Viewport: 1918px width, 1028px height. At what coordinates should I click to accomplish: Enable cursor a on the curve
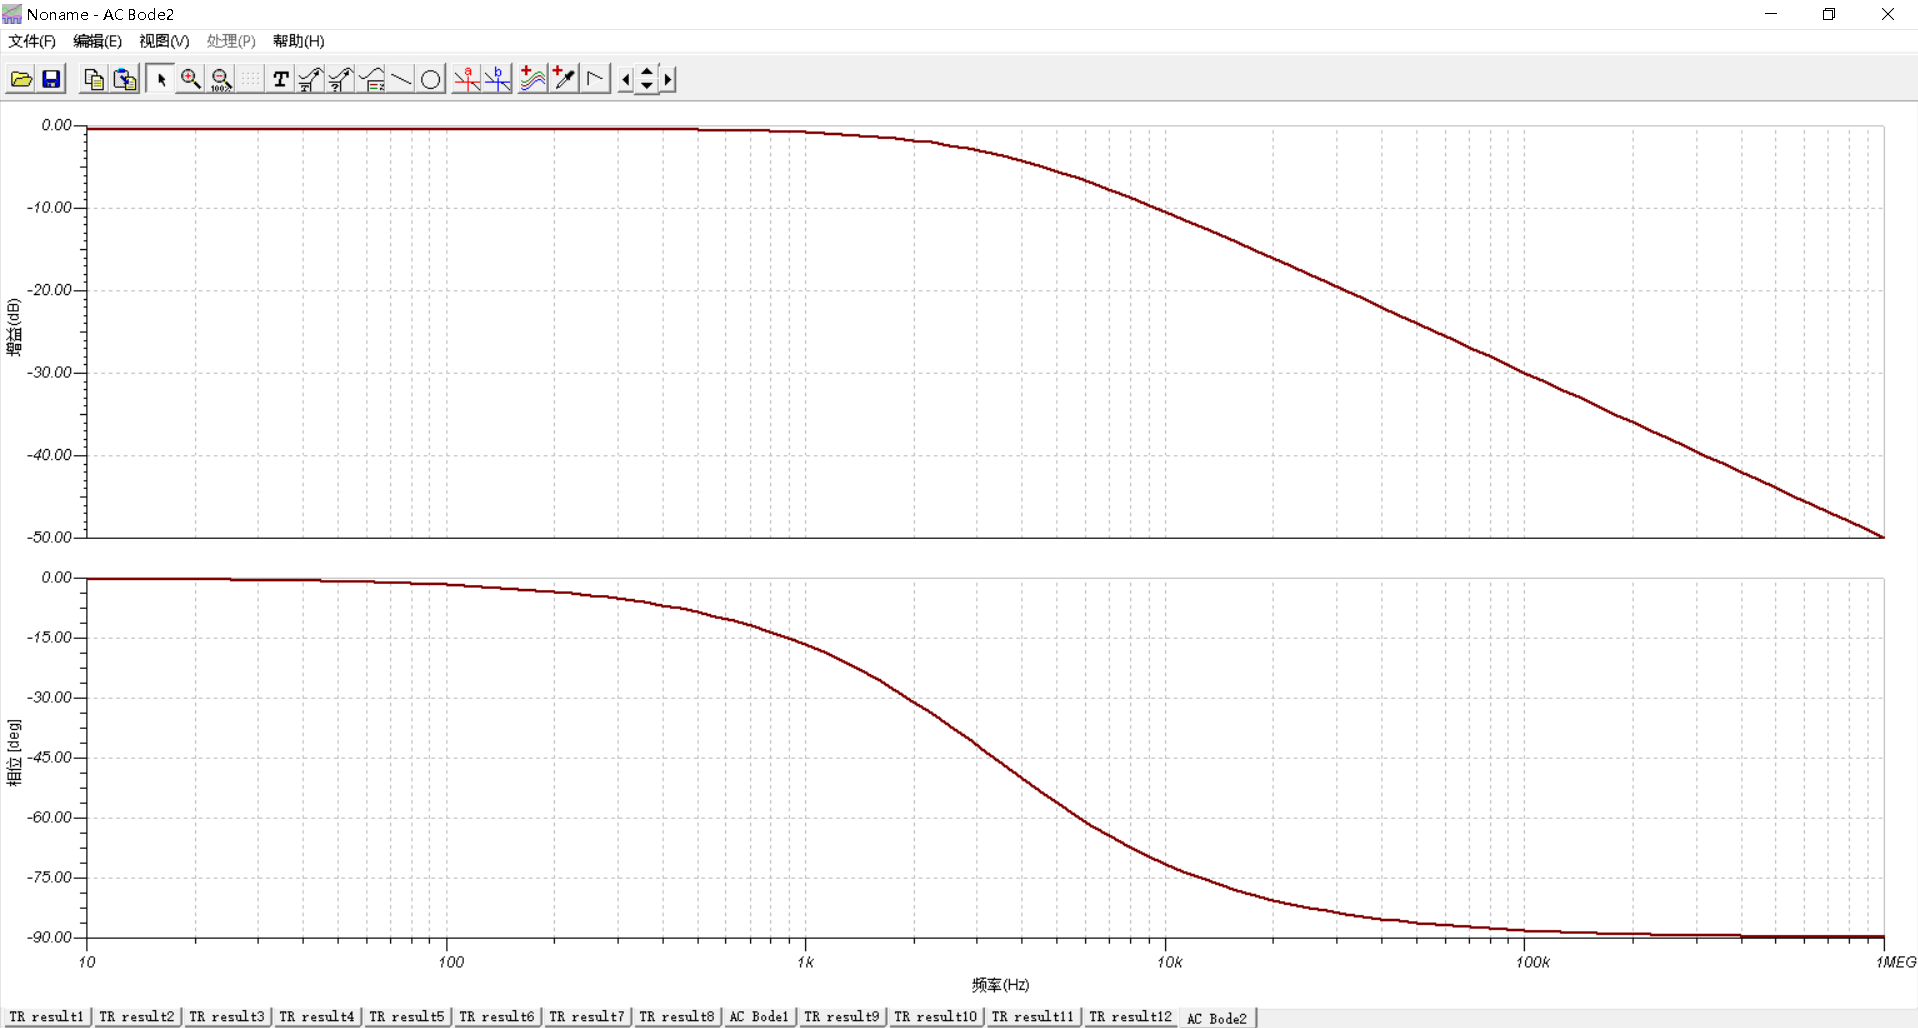pos(466,79)
